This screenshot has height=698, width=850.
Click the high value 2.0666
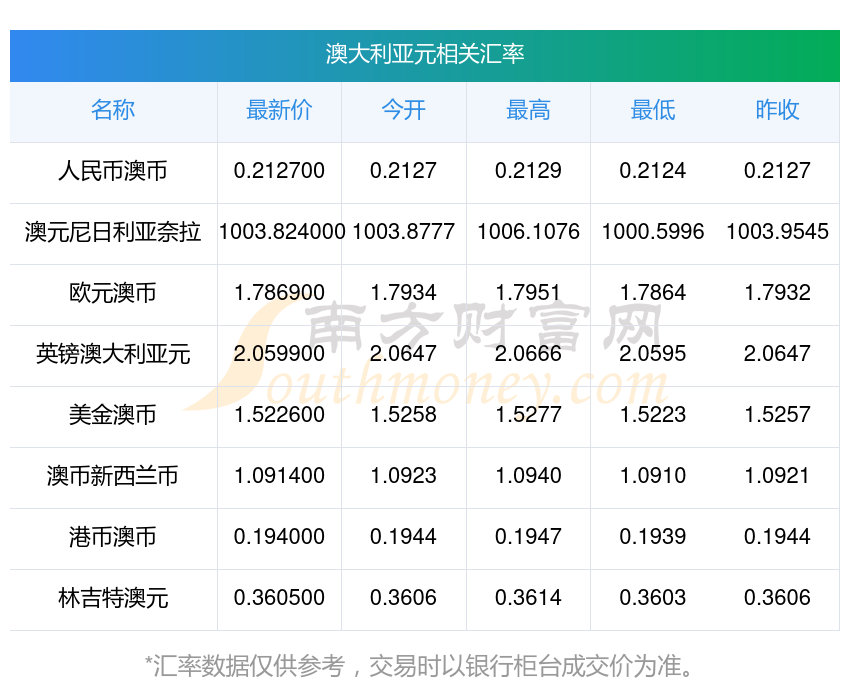coord(528,354)
